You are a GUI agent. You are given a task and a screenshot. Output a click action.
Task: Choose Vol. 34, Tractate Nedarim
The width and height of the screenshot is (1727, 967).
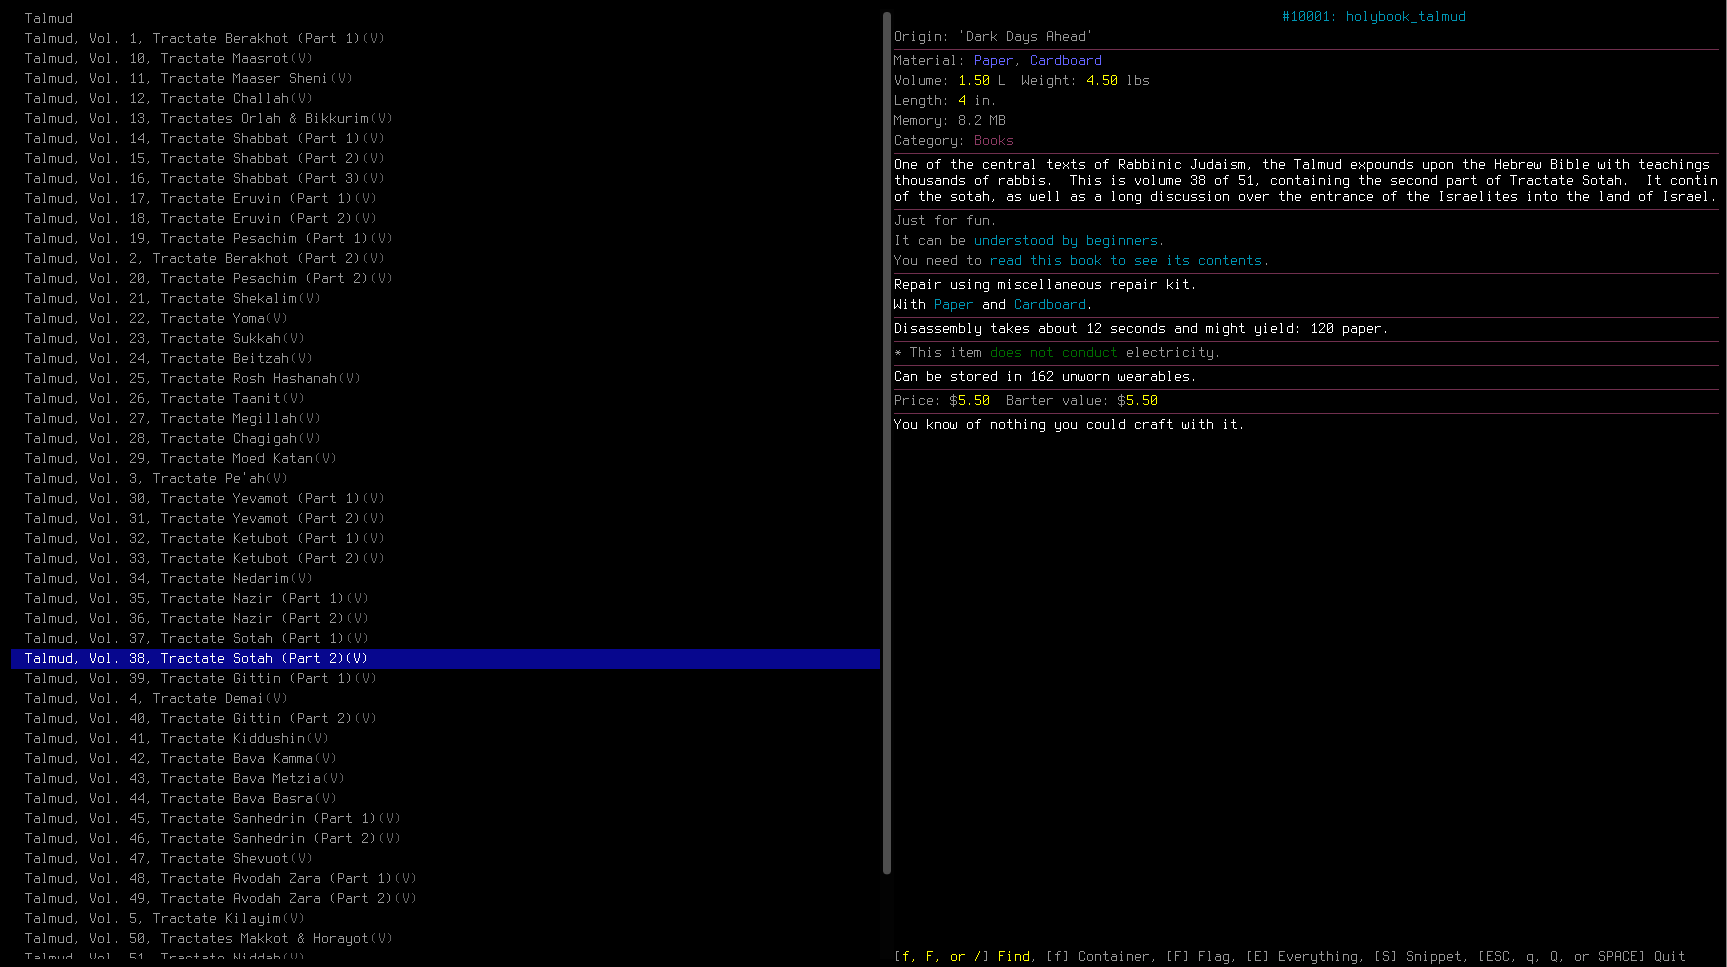click(168, 578)
